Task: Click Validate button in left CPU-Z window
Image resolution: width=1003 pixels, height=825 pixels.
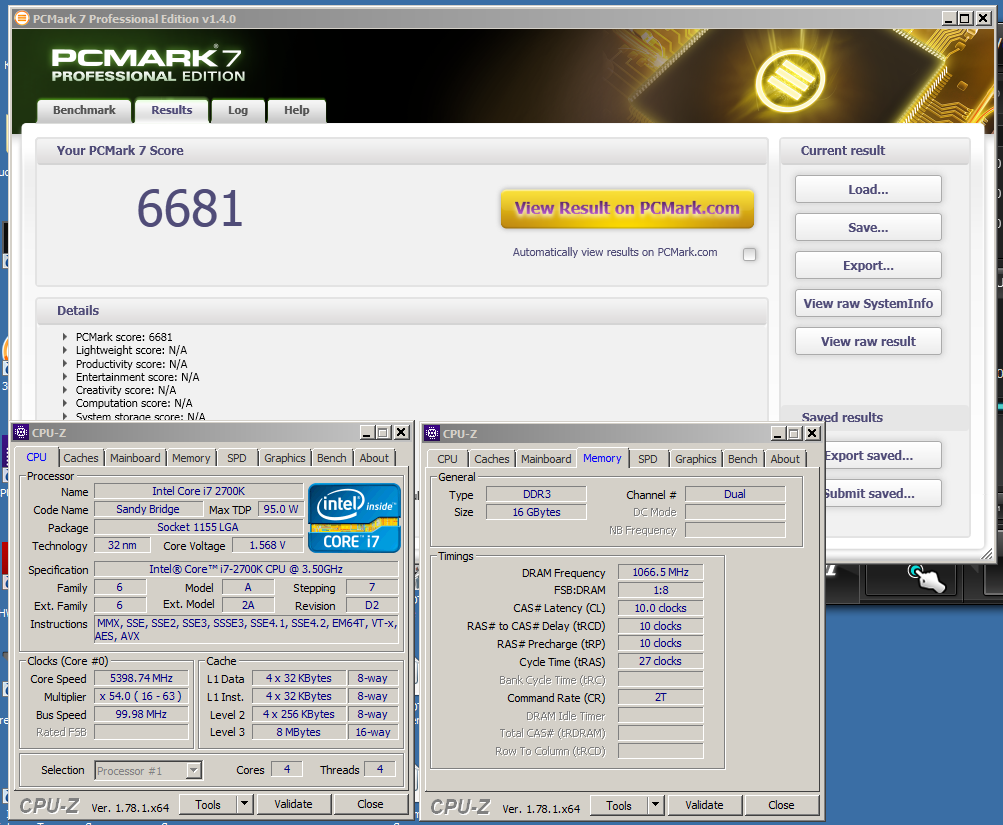Action: click(x=294, y=804)
